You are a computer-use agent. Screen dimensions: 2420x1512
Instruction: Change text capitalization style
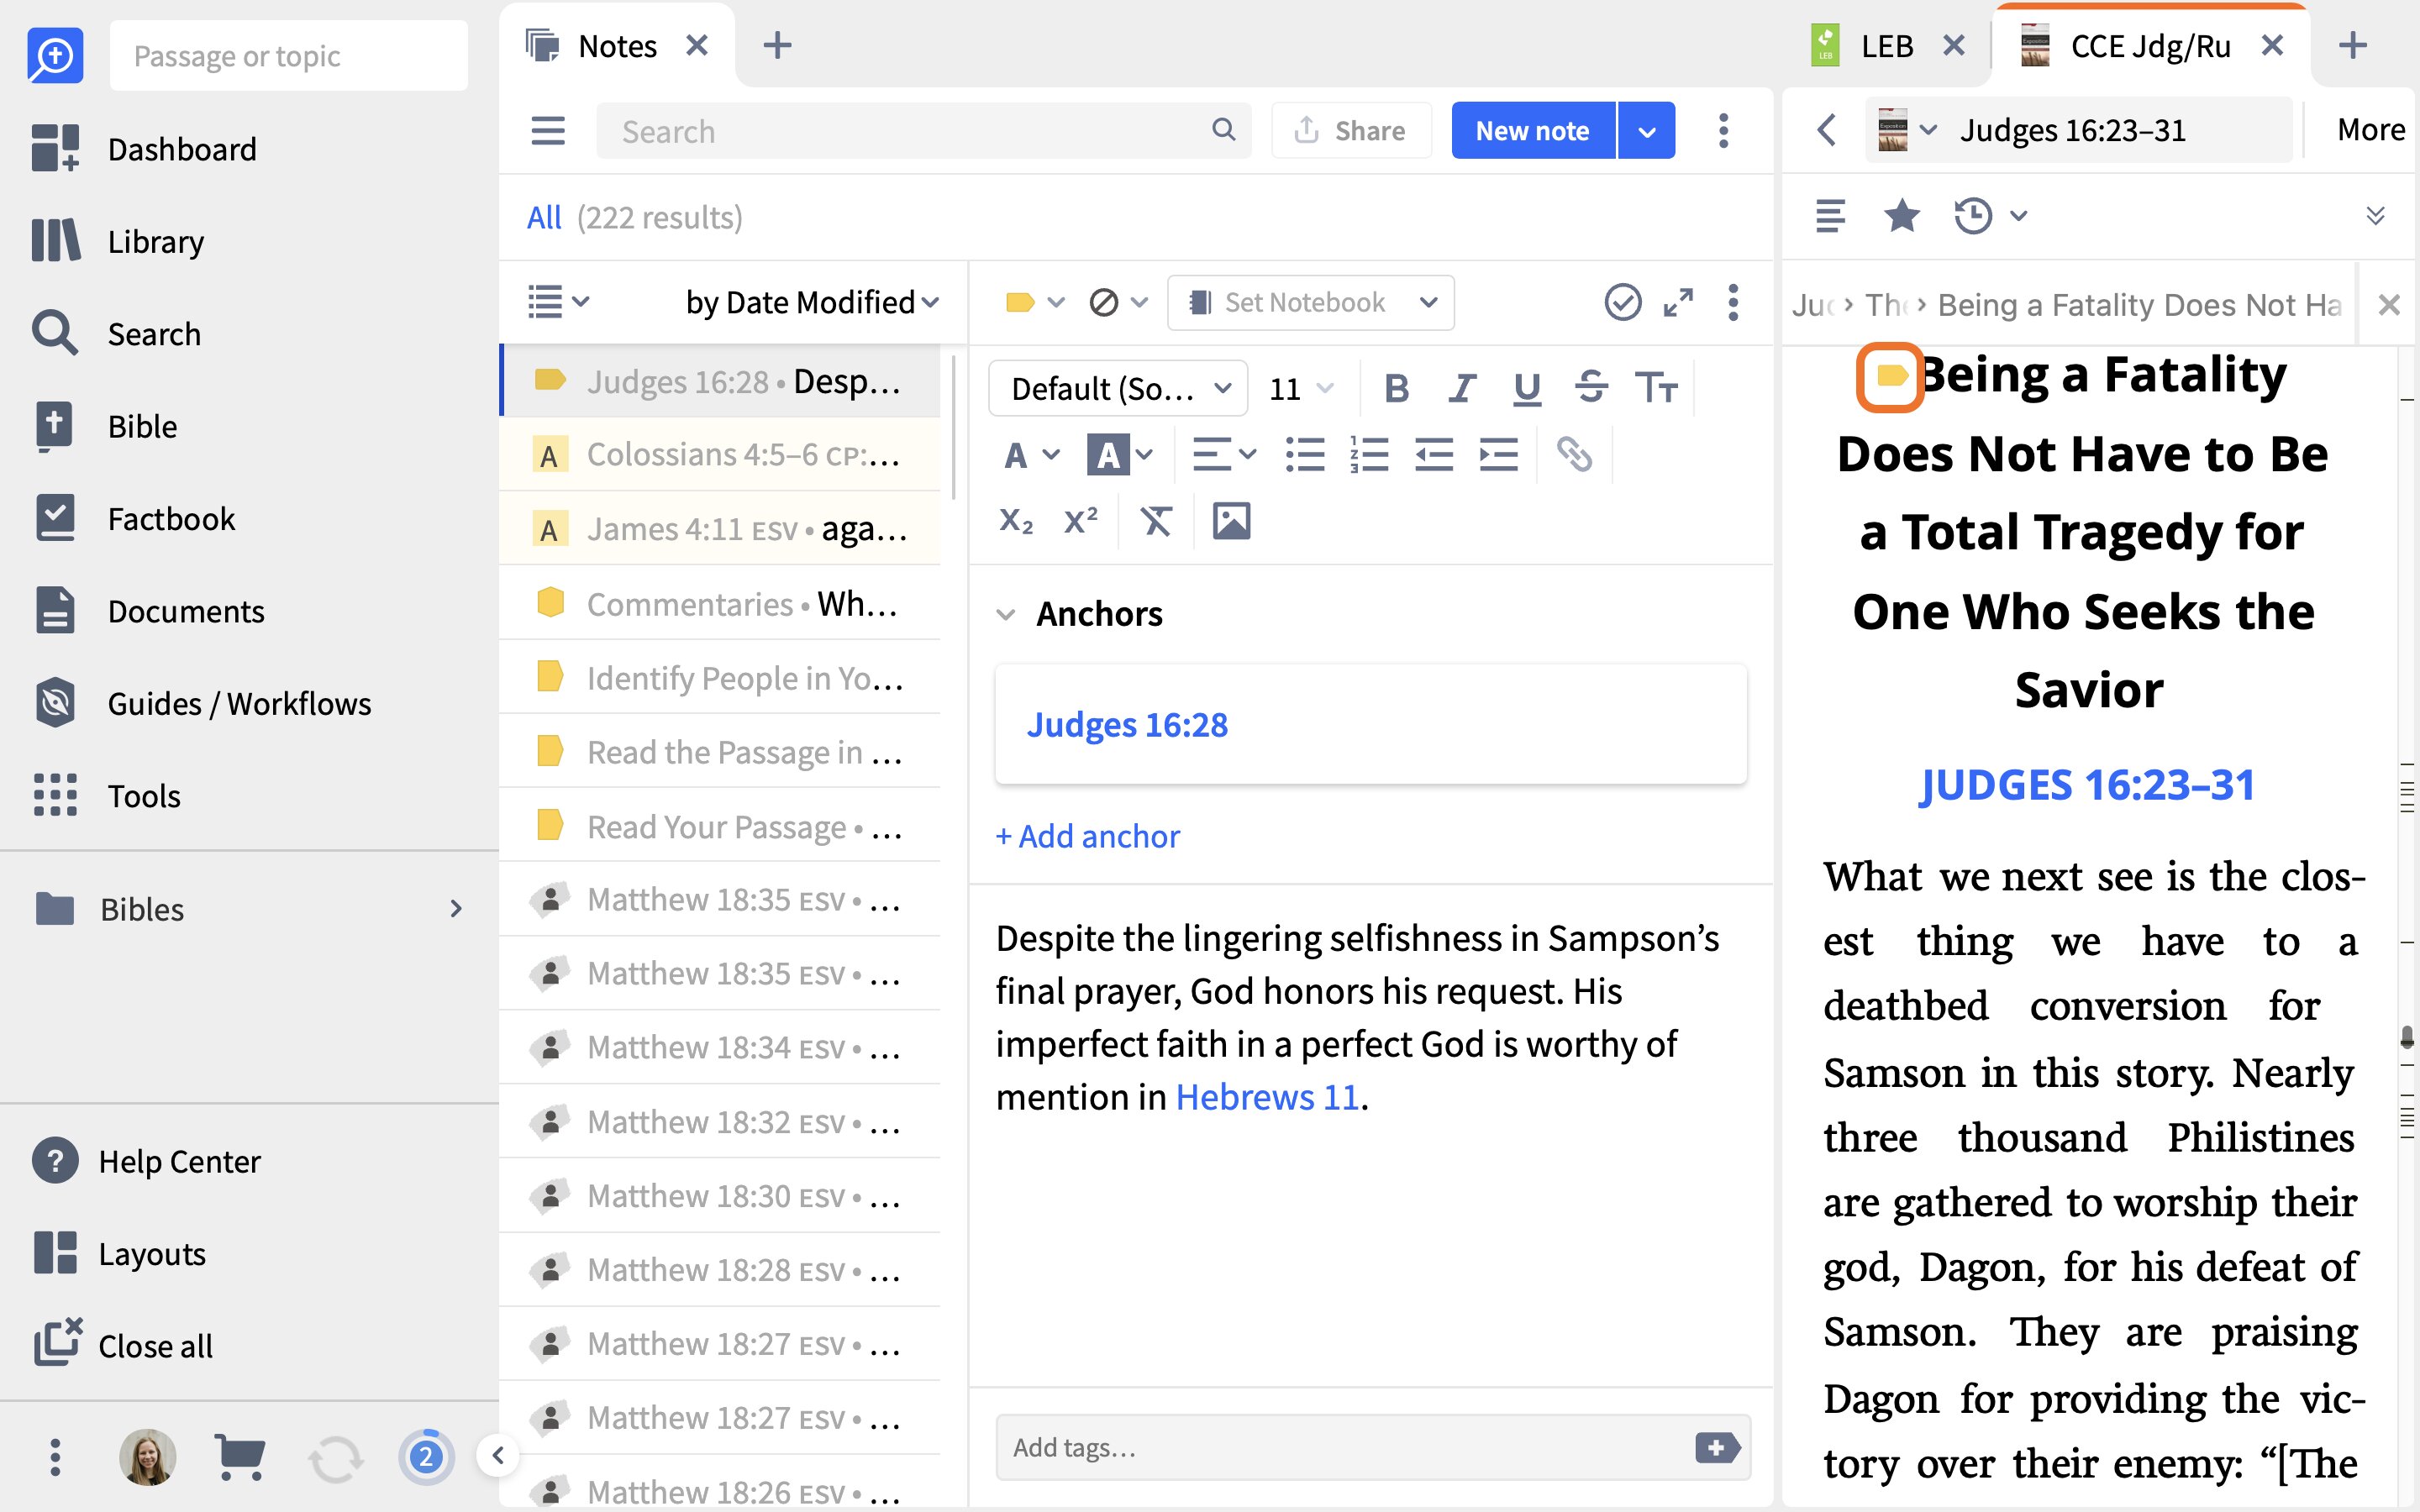click(x=1656, y=387)
